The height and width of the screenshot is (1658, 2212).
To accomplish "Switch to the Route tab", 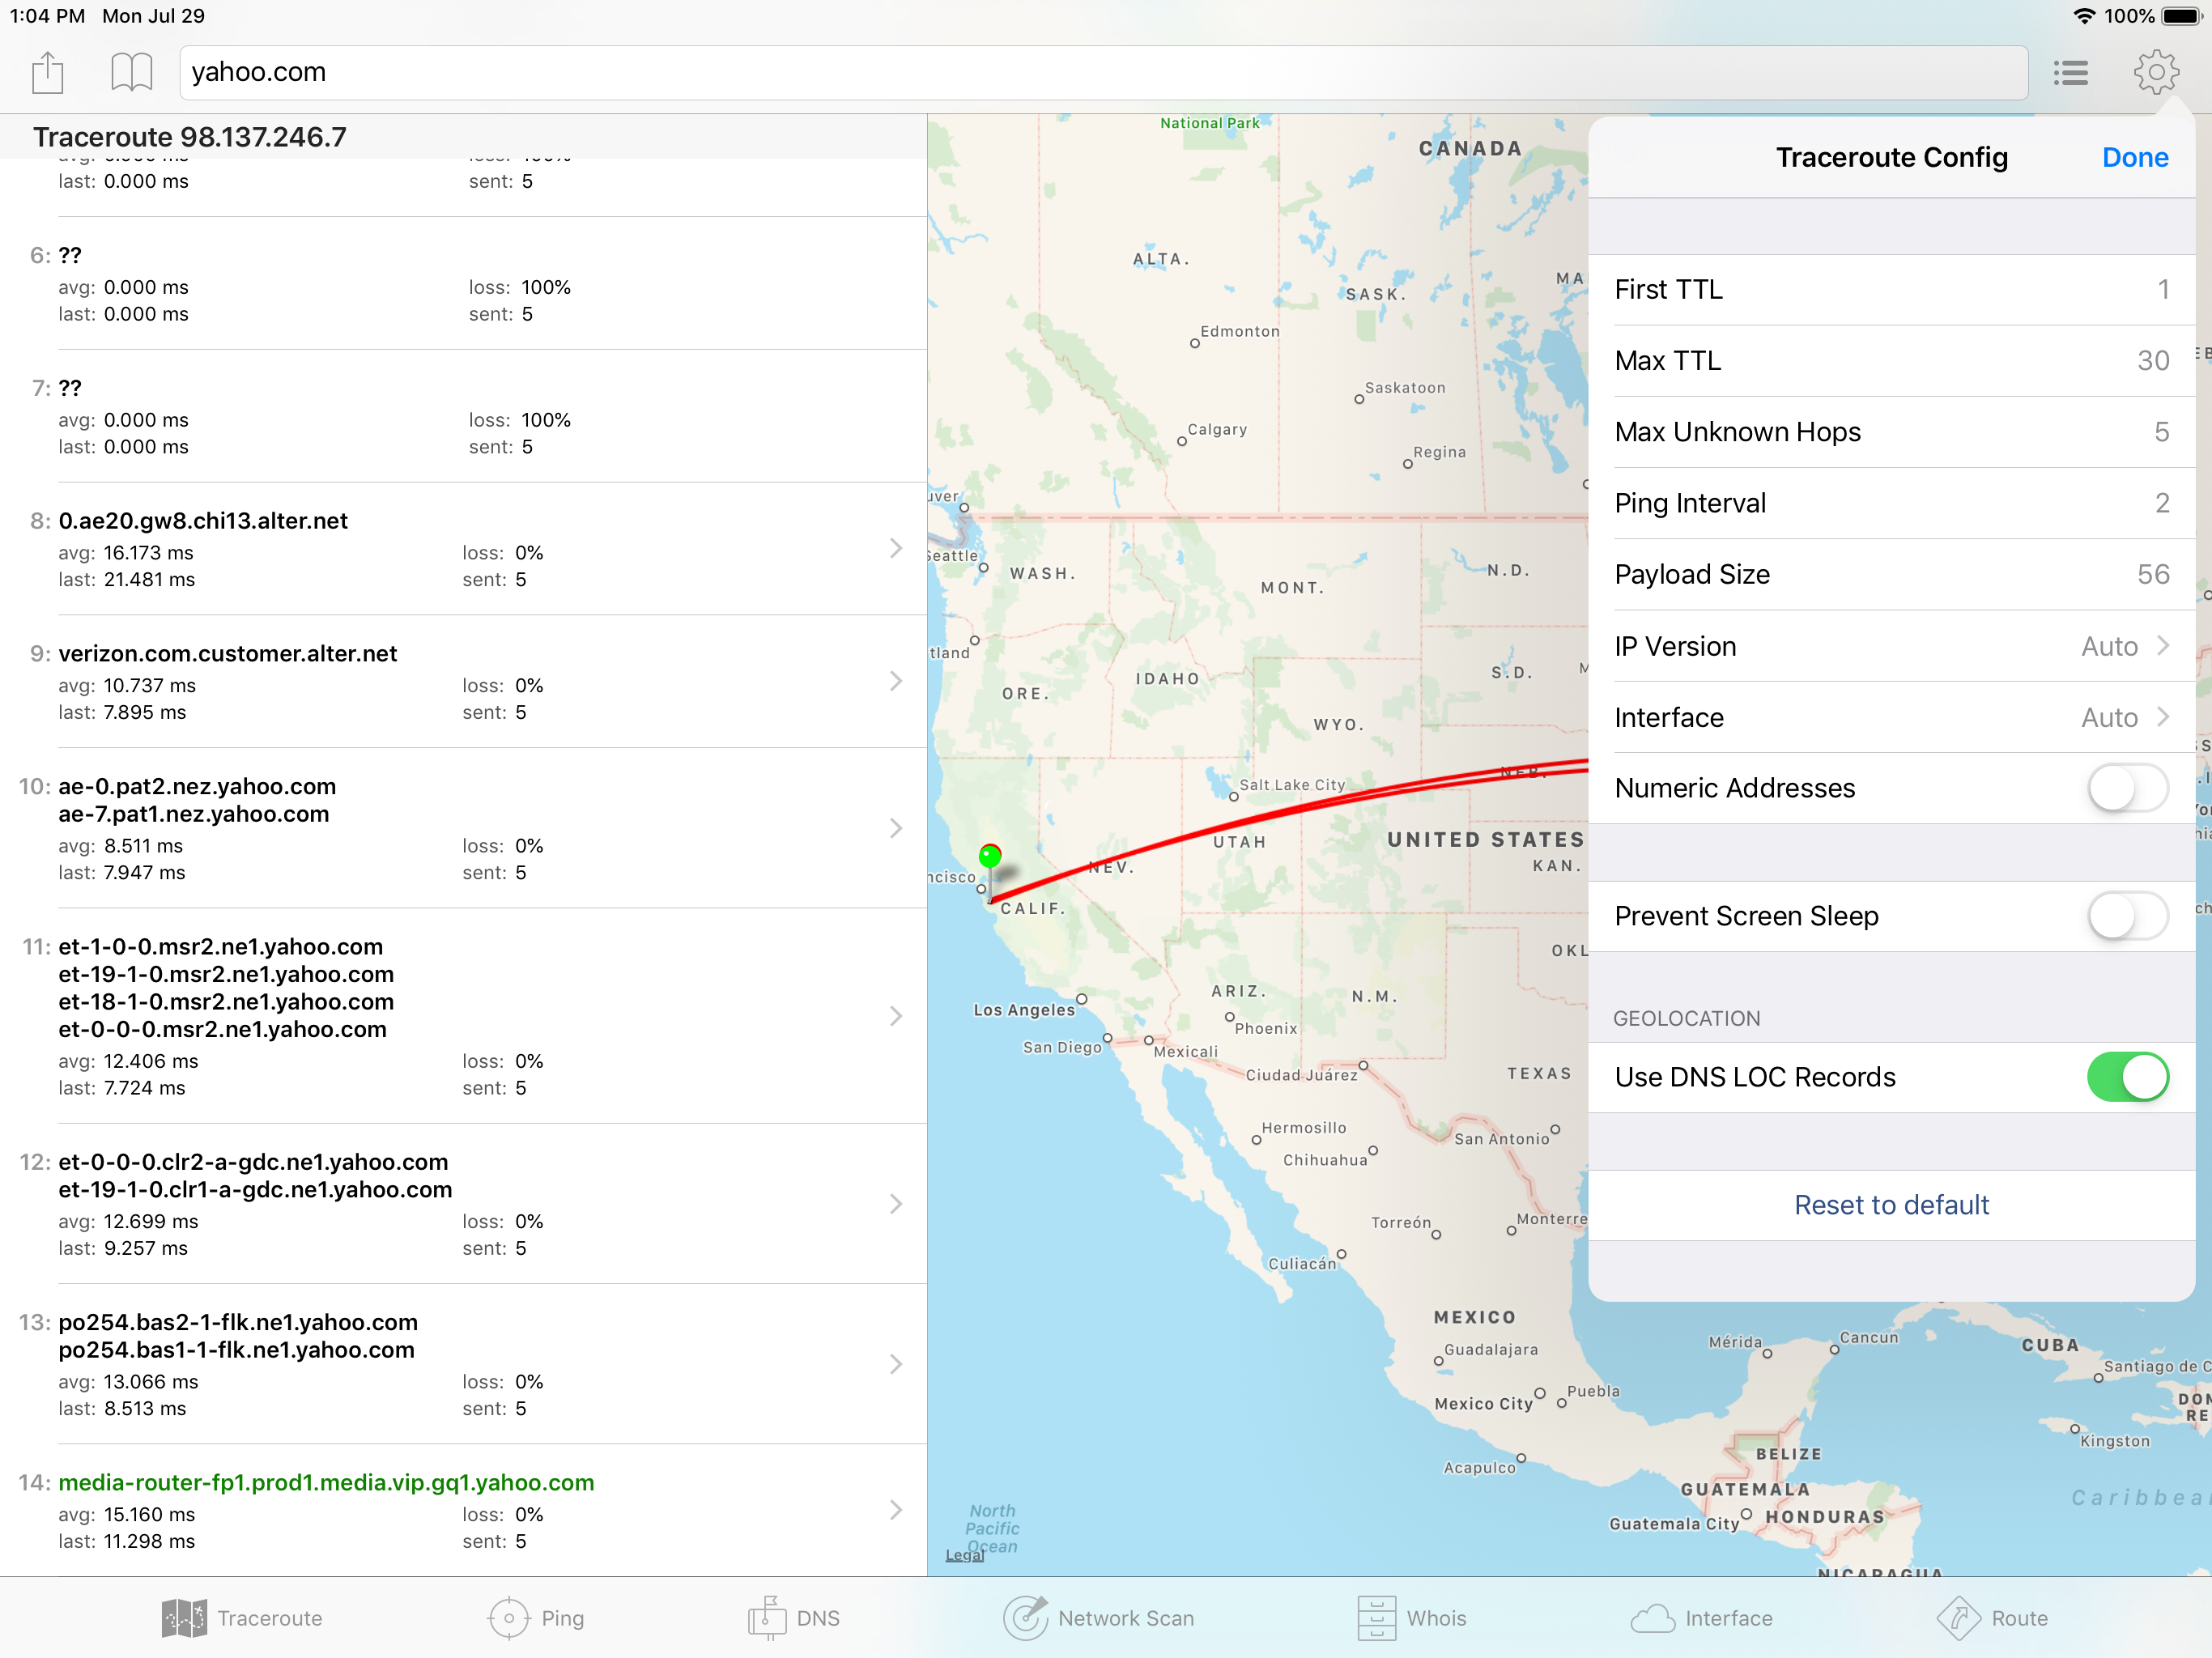I will pos(1992,1617).
